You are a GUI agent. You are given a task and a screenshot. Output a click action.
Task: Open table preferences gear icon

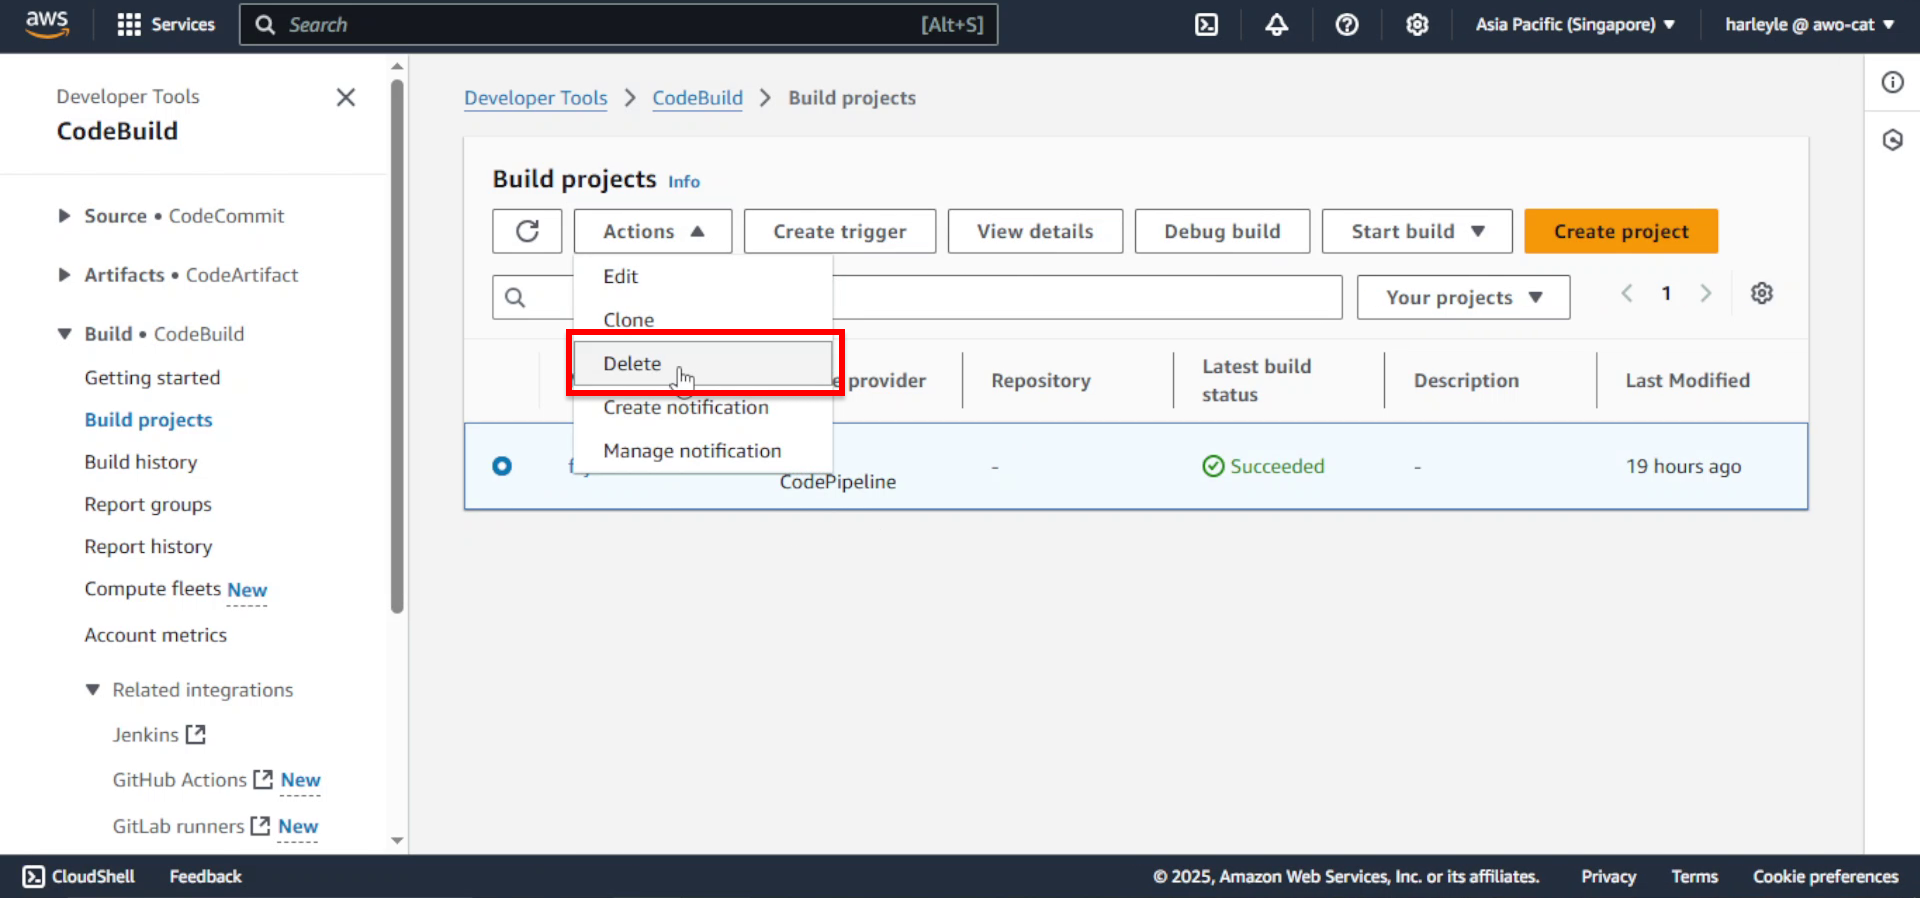click(1762, 293)
